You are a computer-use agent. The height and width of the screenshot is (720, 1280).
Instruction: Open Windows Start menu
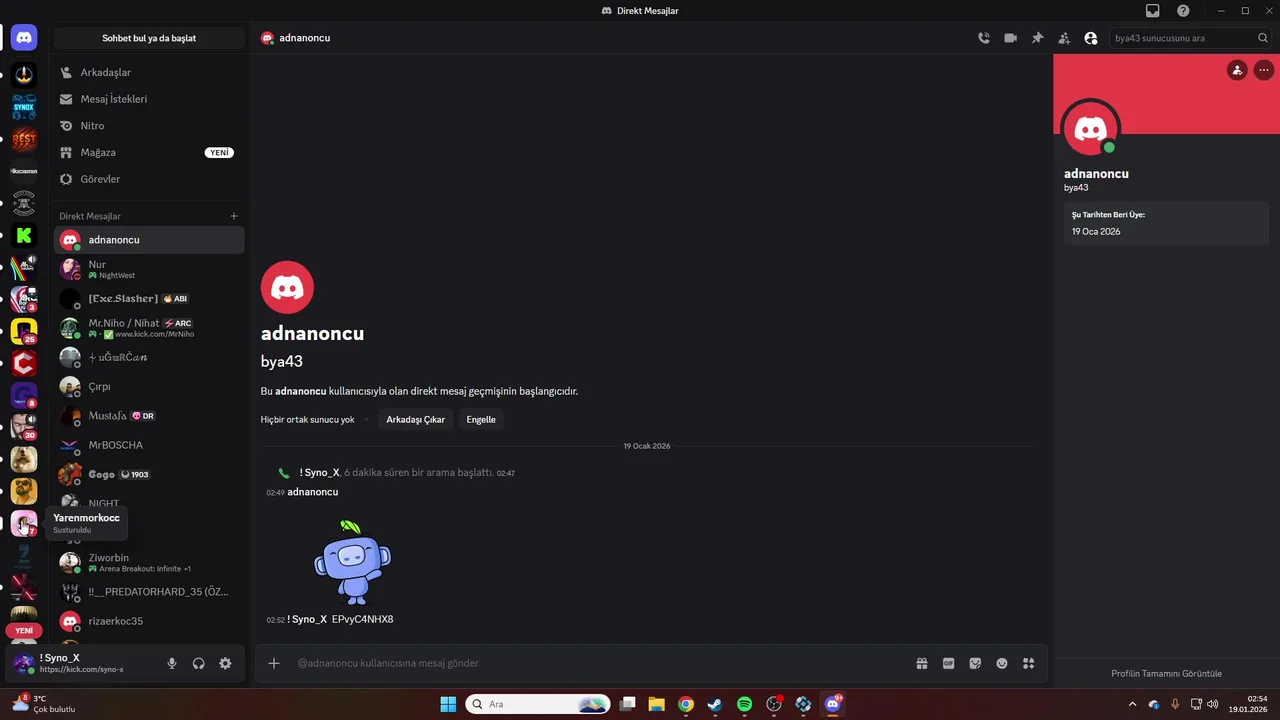(x=448, y=704)
